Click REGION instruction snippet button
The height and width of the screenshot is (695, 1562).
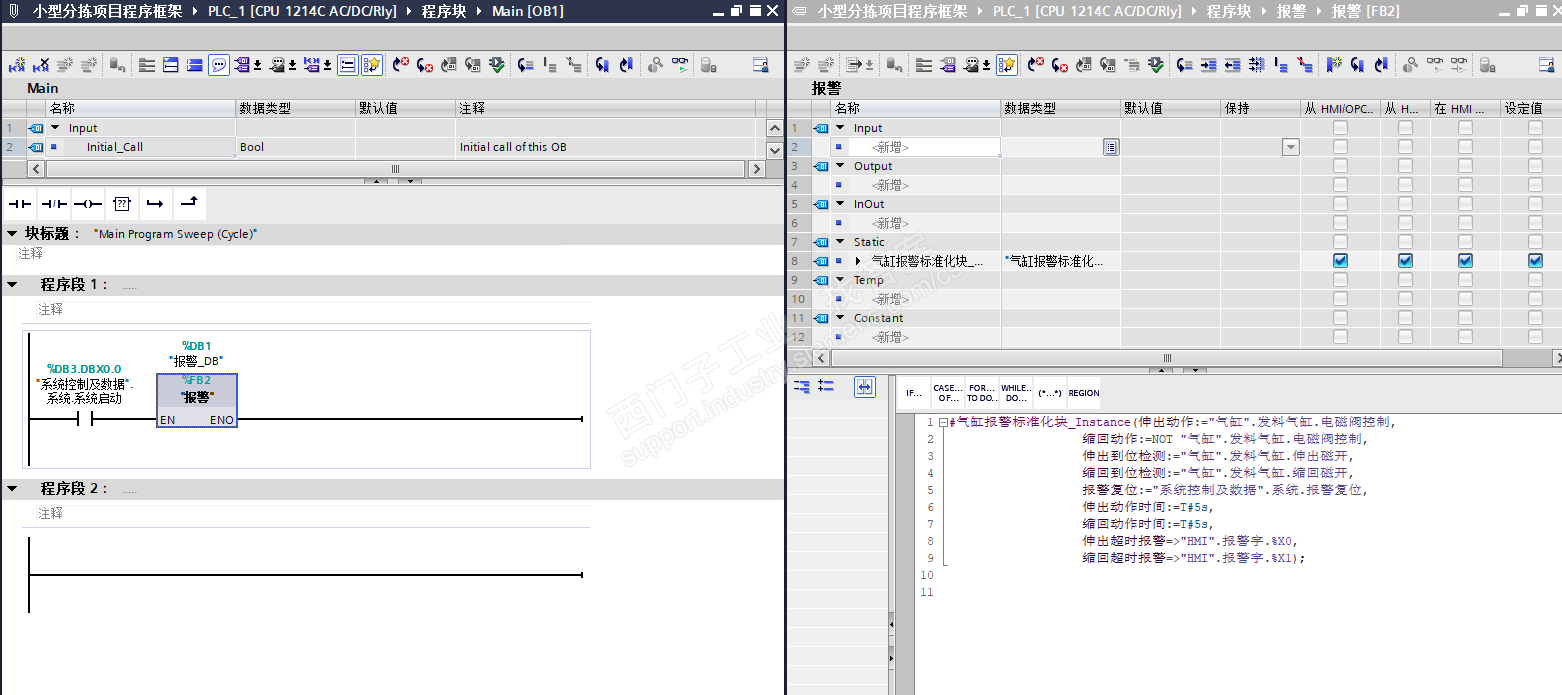click(x=1084, y=393)
